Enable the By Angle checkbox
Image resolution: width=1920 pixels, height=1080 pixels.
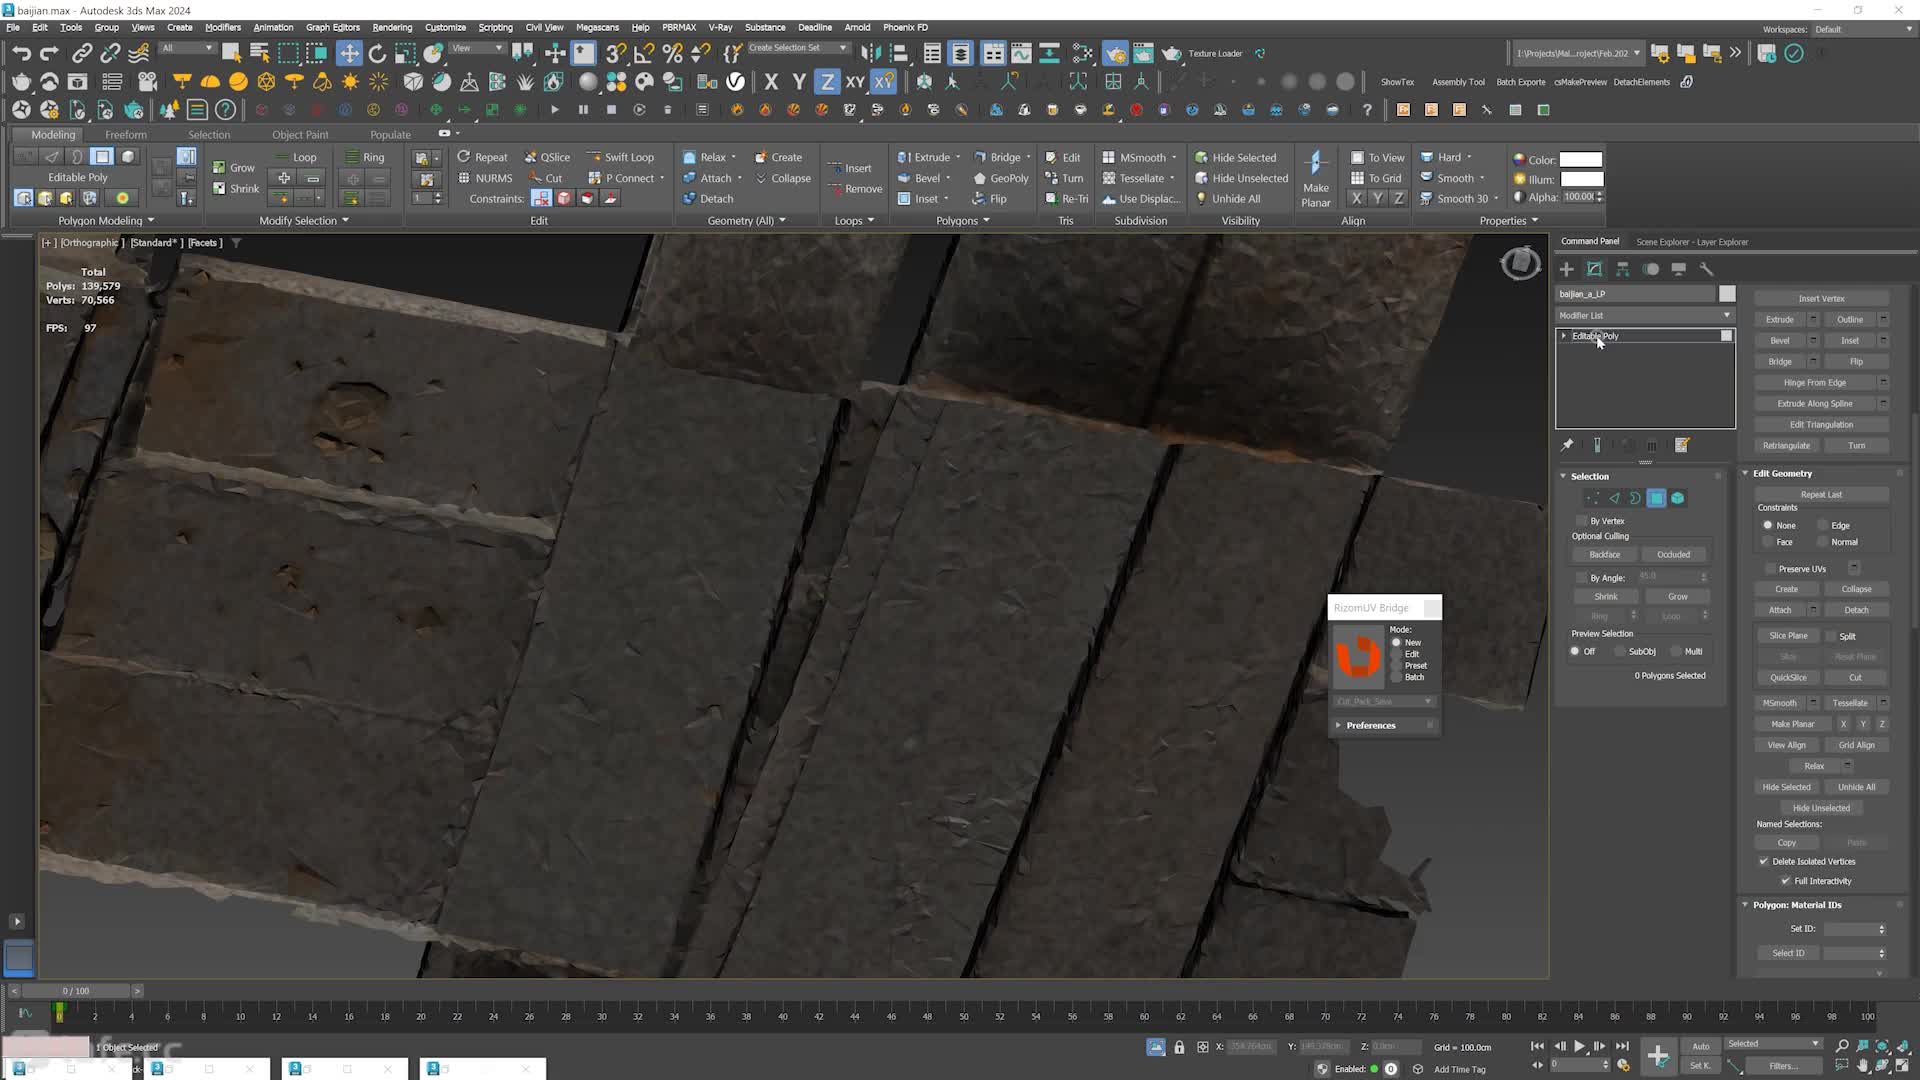point(1581,578)
